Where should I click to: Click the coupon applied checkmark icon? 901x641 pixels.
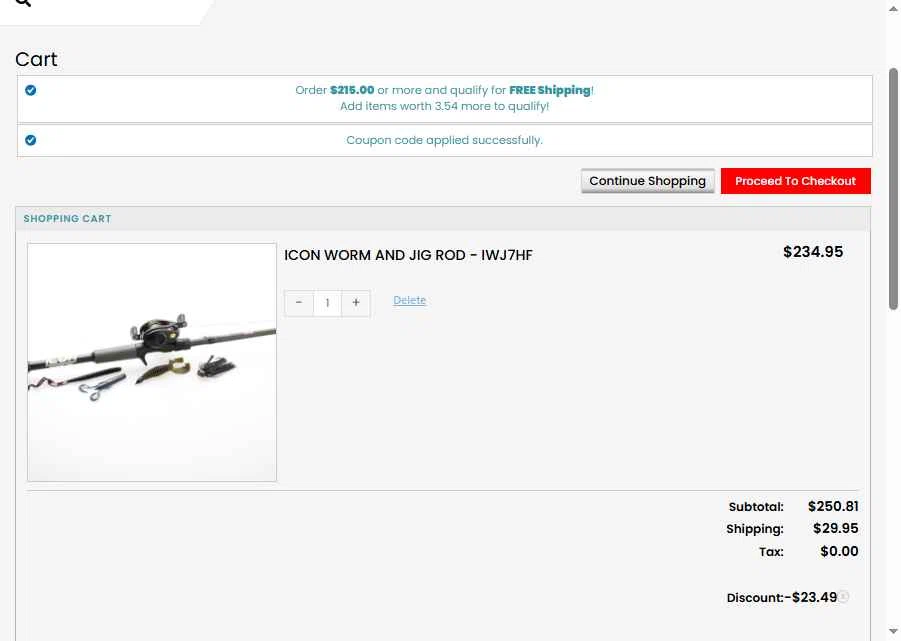(30, 140)
